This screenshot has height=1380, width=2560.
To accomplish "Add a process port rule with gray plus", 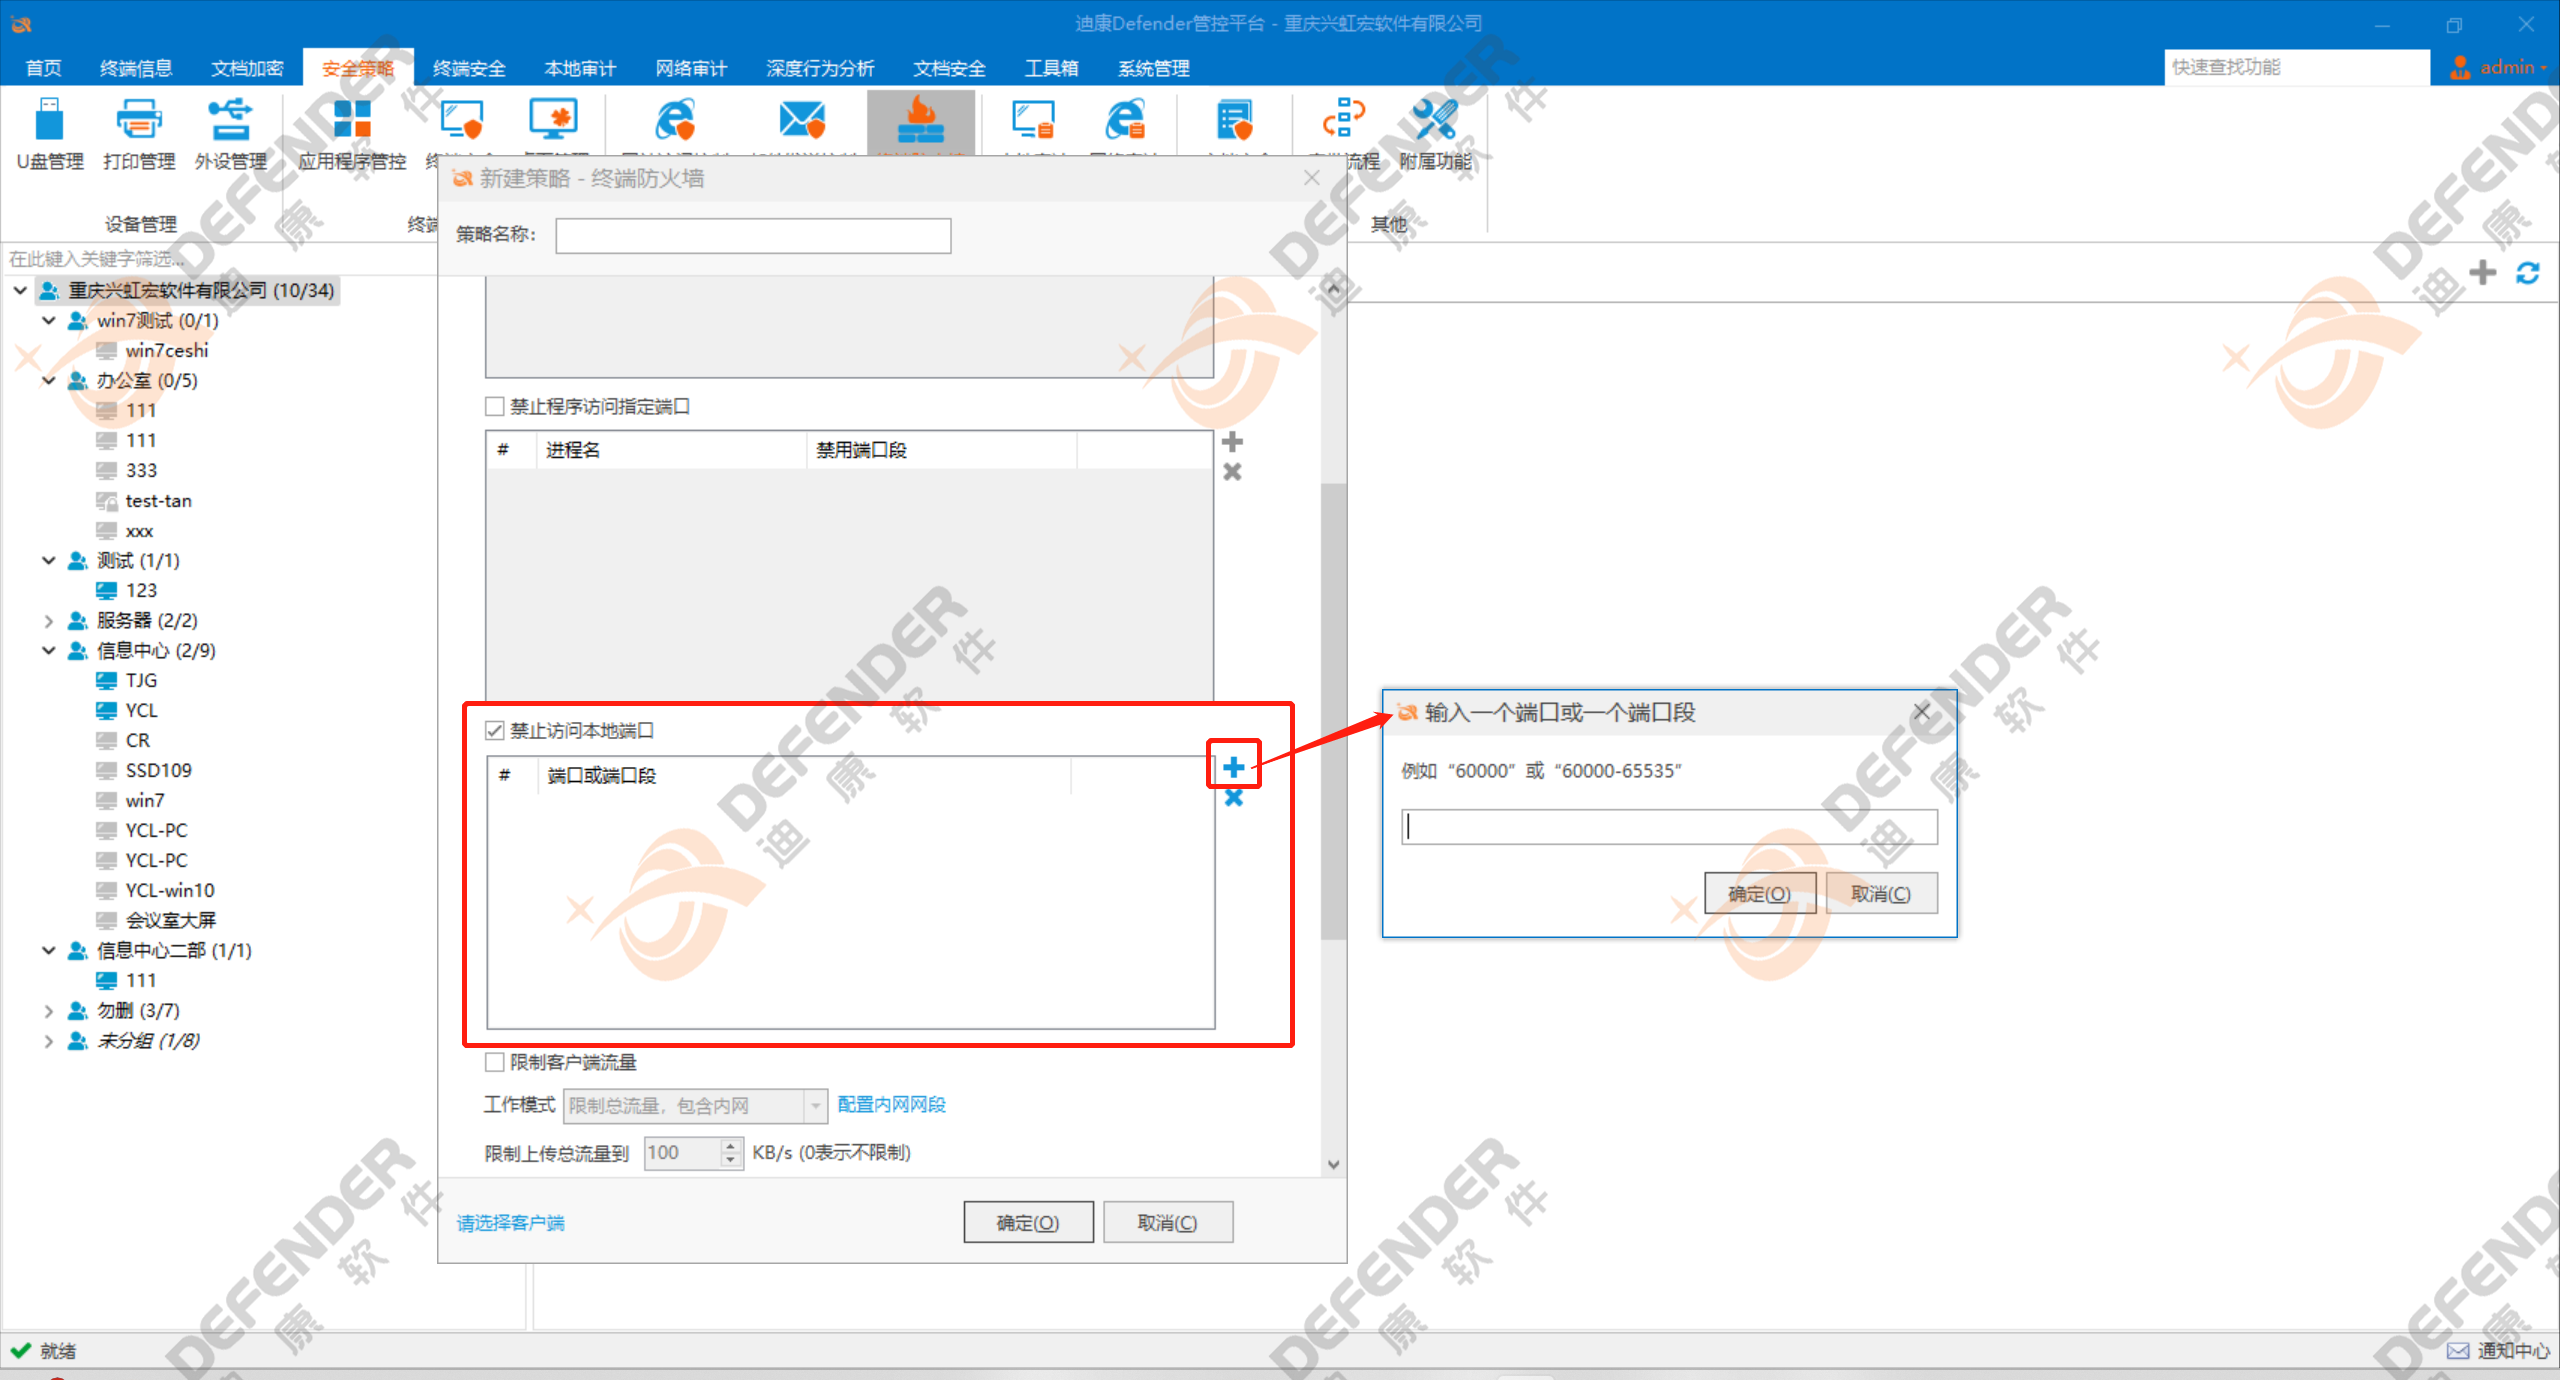I will tap(1232, 442).
